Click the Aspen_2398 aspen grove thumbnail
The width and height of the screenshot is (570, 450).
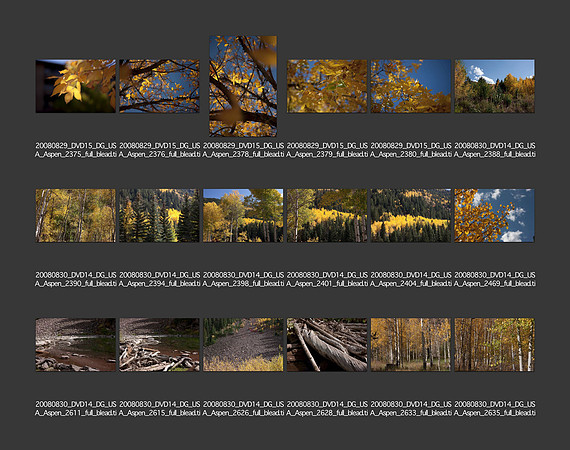click(x=243, y=216)
